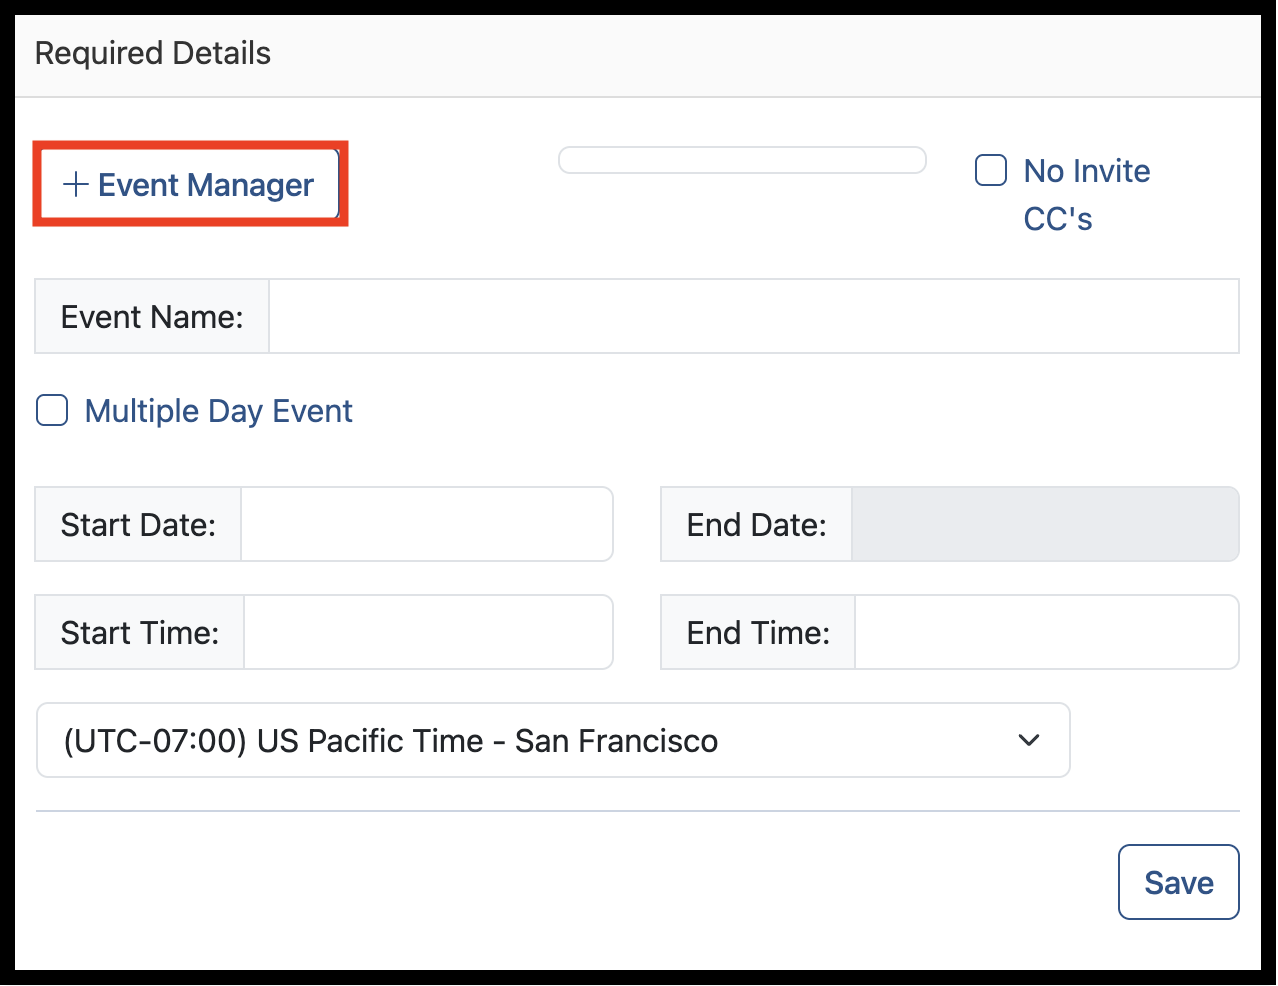Click into the Start Time field
The image size is (1278, 986).
point(428,632)
